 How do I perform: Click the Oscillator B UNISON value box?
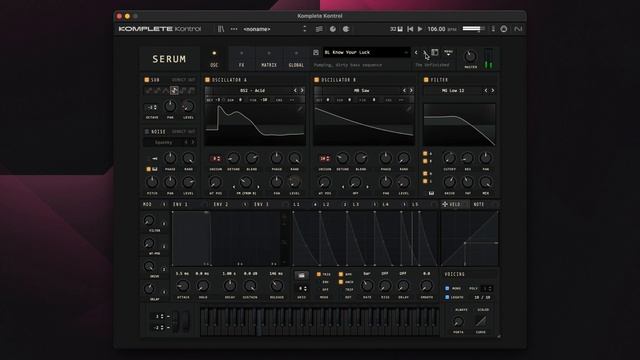point(325,158)
